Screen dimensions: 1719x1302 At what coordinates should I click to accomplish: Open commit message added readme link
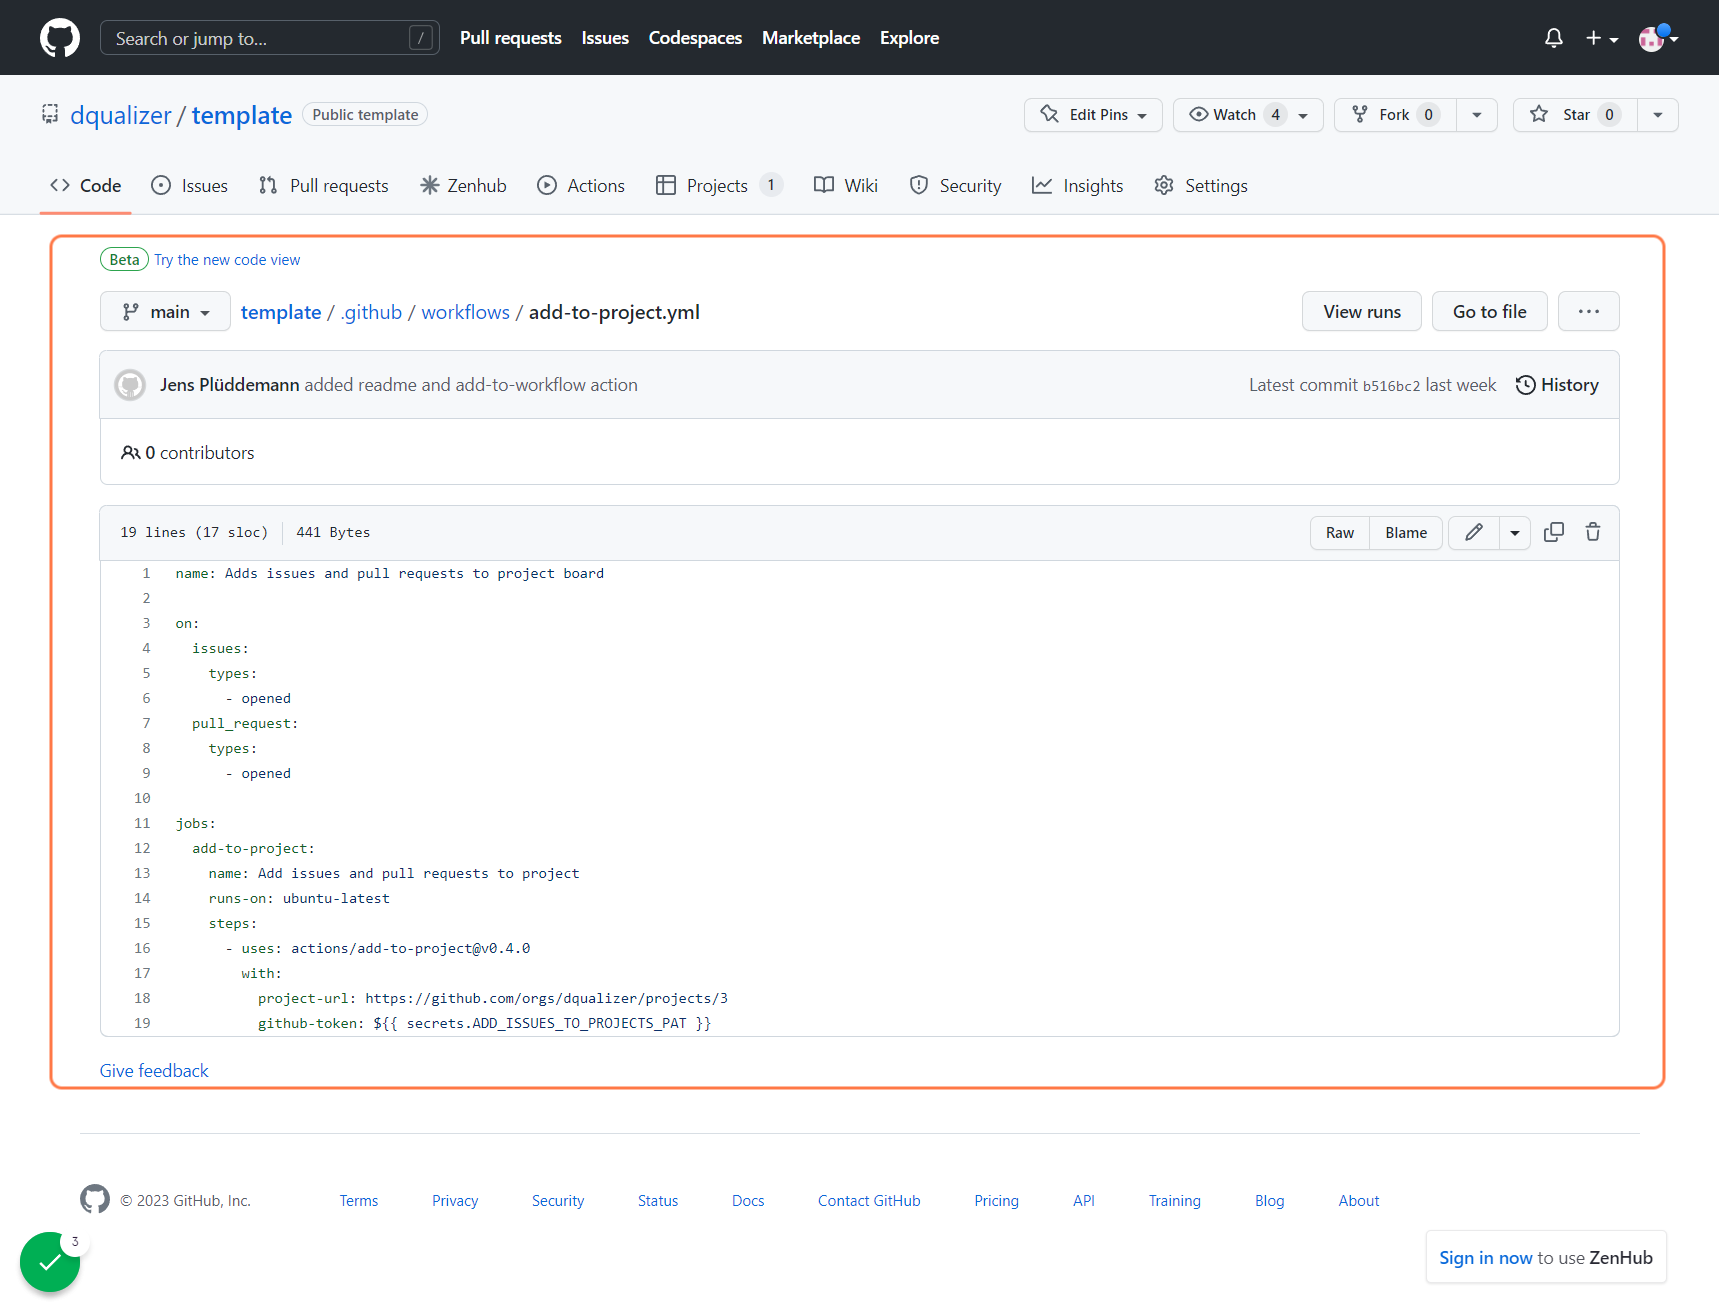pos(471,385)
